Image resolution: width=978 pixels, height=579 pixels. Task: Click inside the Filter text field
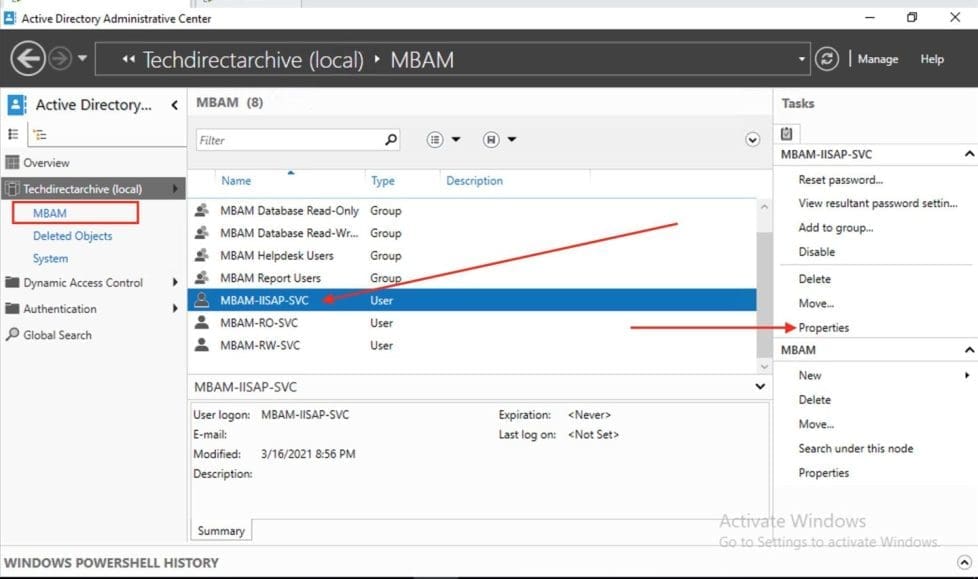point(288,140)
